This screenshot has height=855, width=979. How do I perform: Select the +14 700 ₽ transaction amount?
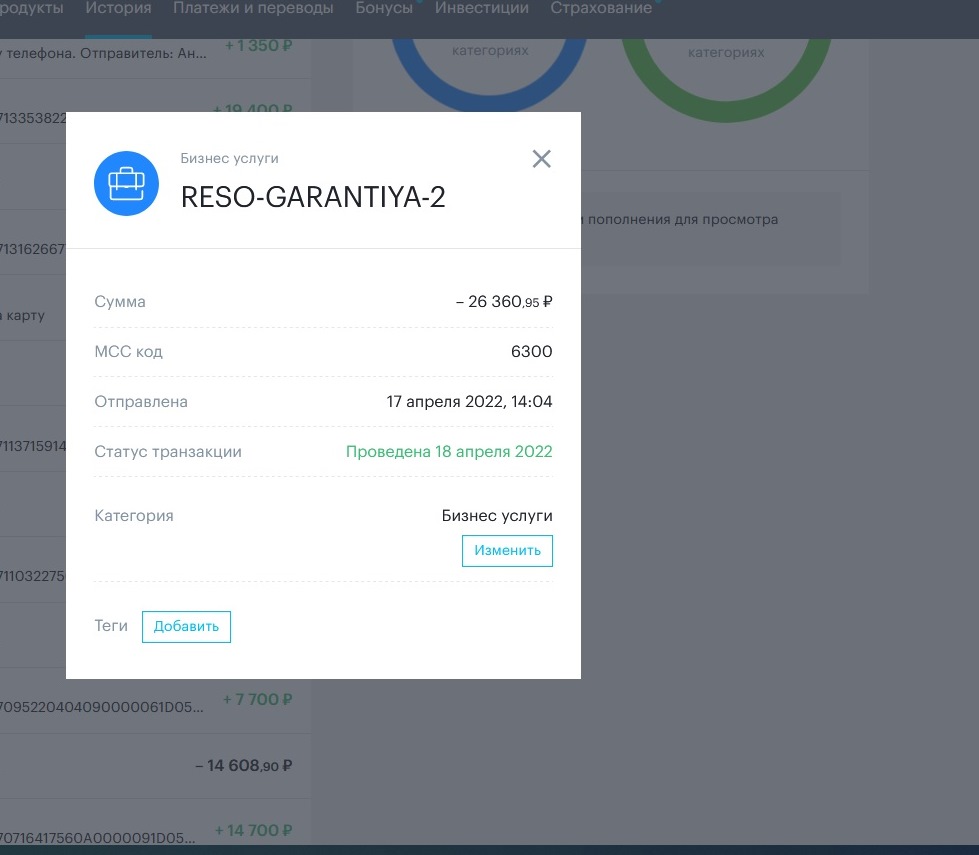click(x=253, y=831)
